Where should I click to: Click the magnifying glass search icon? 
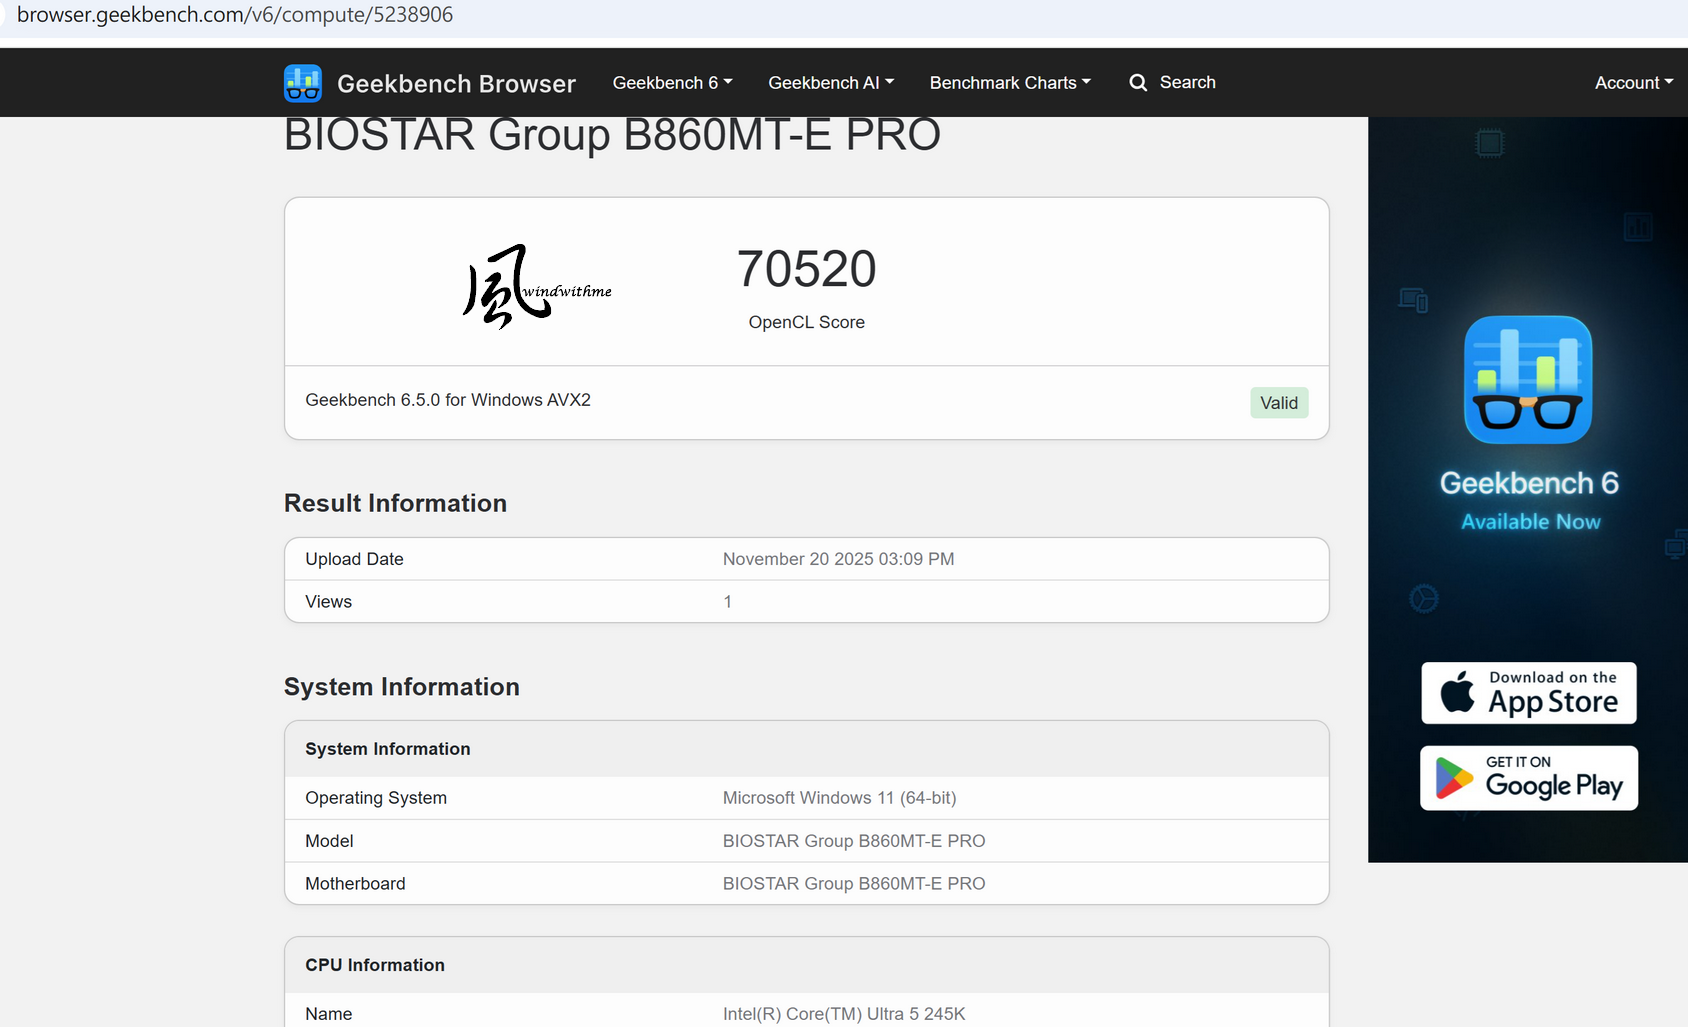1138,83
